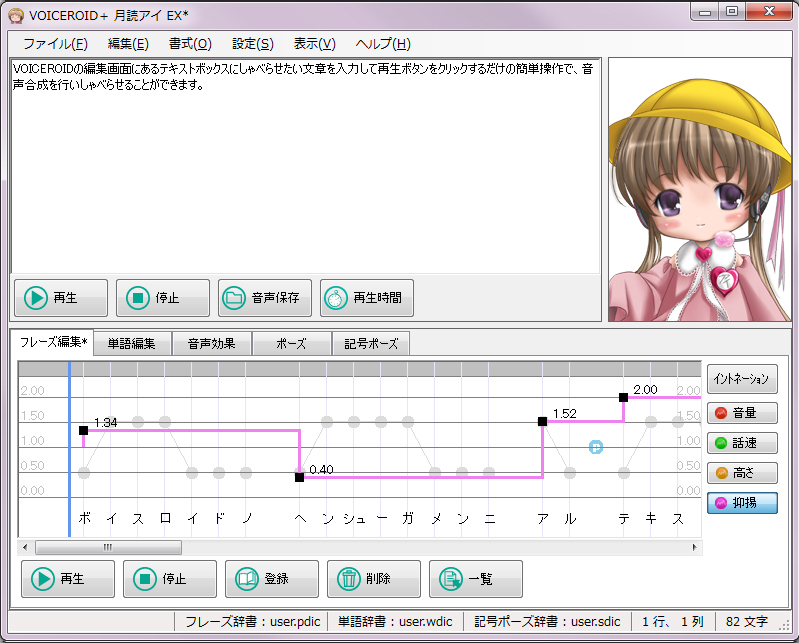Switch to the フレーズ編集 tab

coord(52,342)
